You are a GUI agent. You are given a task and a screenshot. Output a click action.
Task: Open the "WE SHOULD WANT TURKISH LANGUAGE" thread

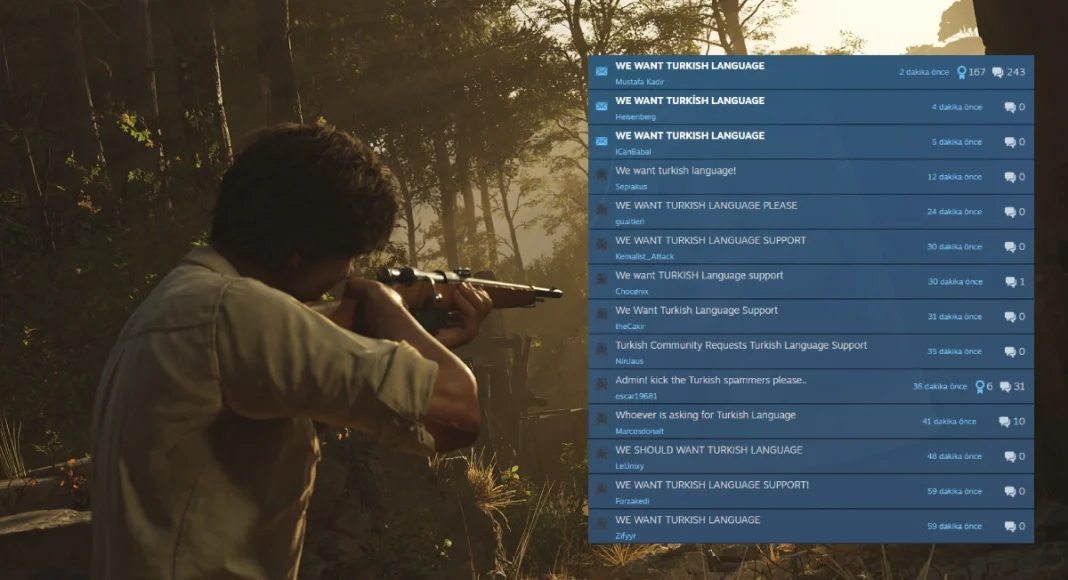pos(708,450)
